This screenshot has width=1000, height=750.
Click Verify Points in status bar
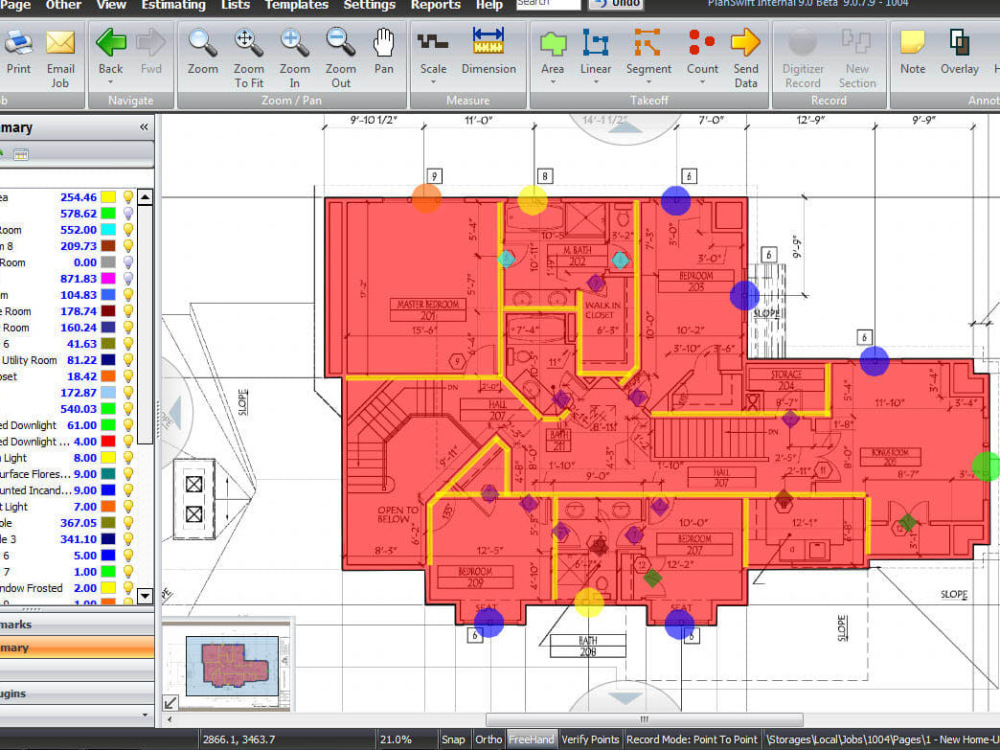pyautogui.click(x=590, y=739)
